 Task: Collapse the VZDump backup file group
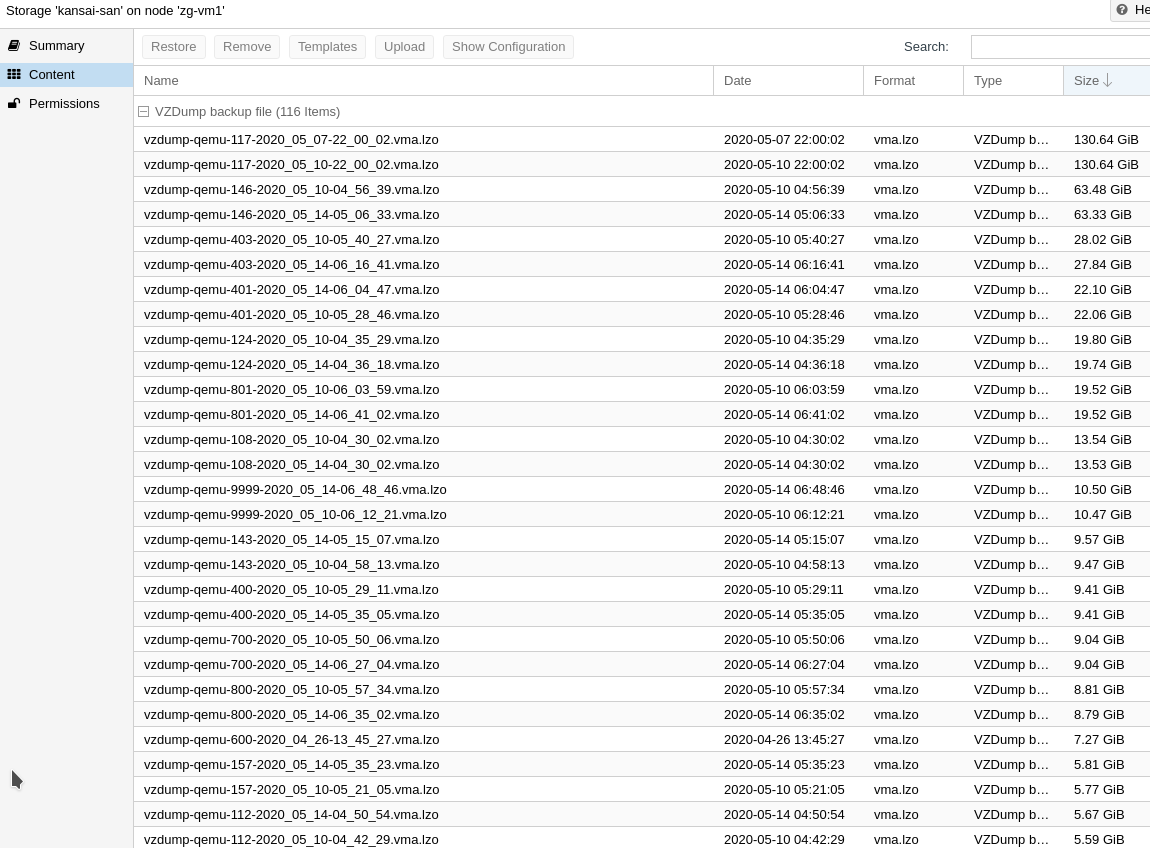click(x=144, y=112)
